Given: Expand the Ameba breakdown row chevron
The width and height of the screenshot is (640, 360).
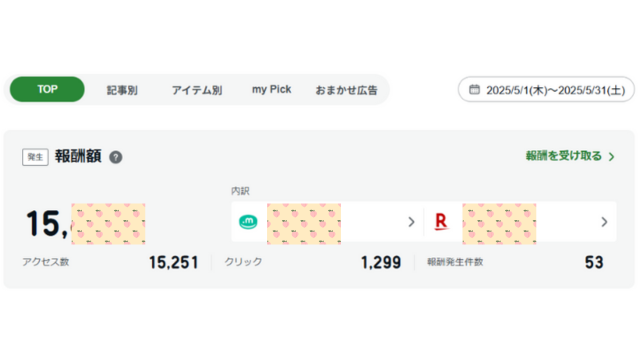Looking at the screenshot, I should (411, 222).
